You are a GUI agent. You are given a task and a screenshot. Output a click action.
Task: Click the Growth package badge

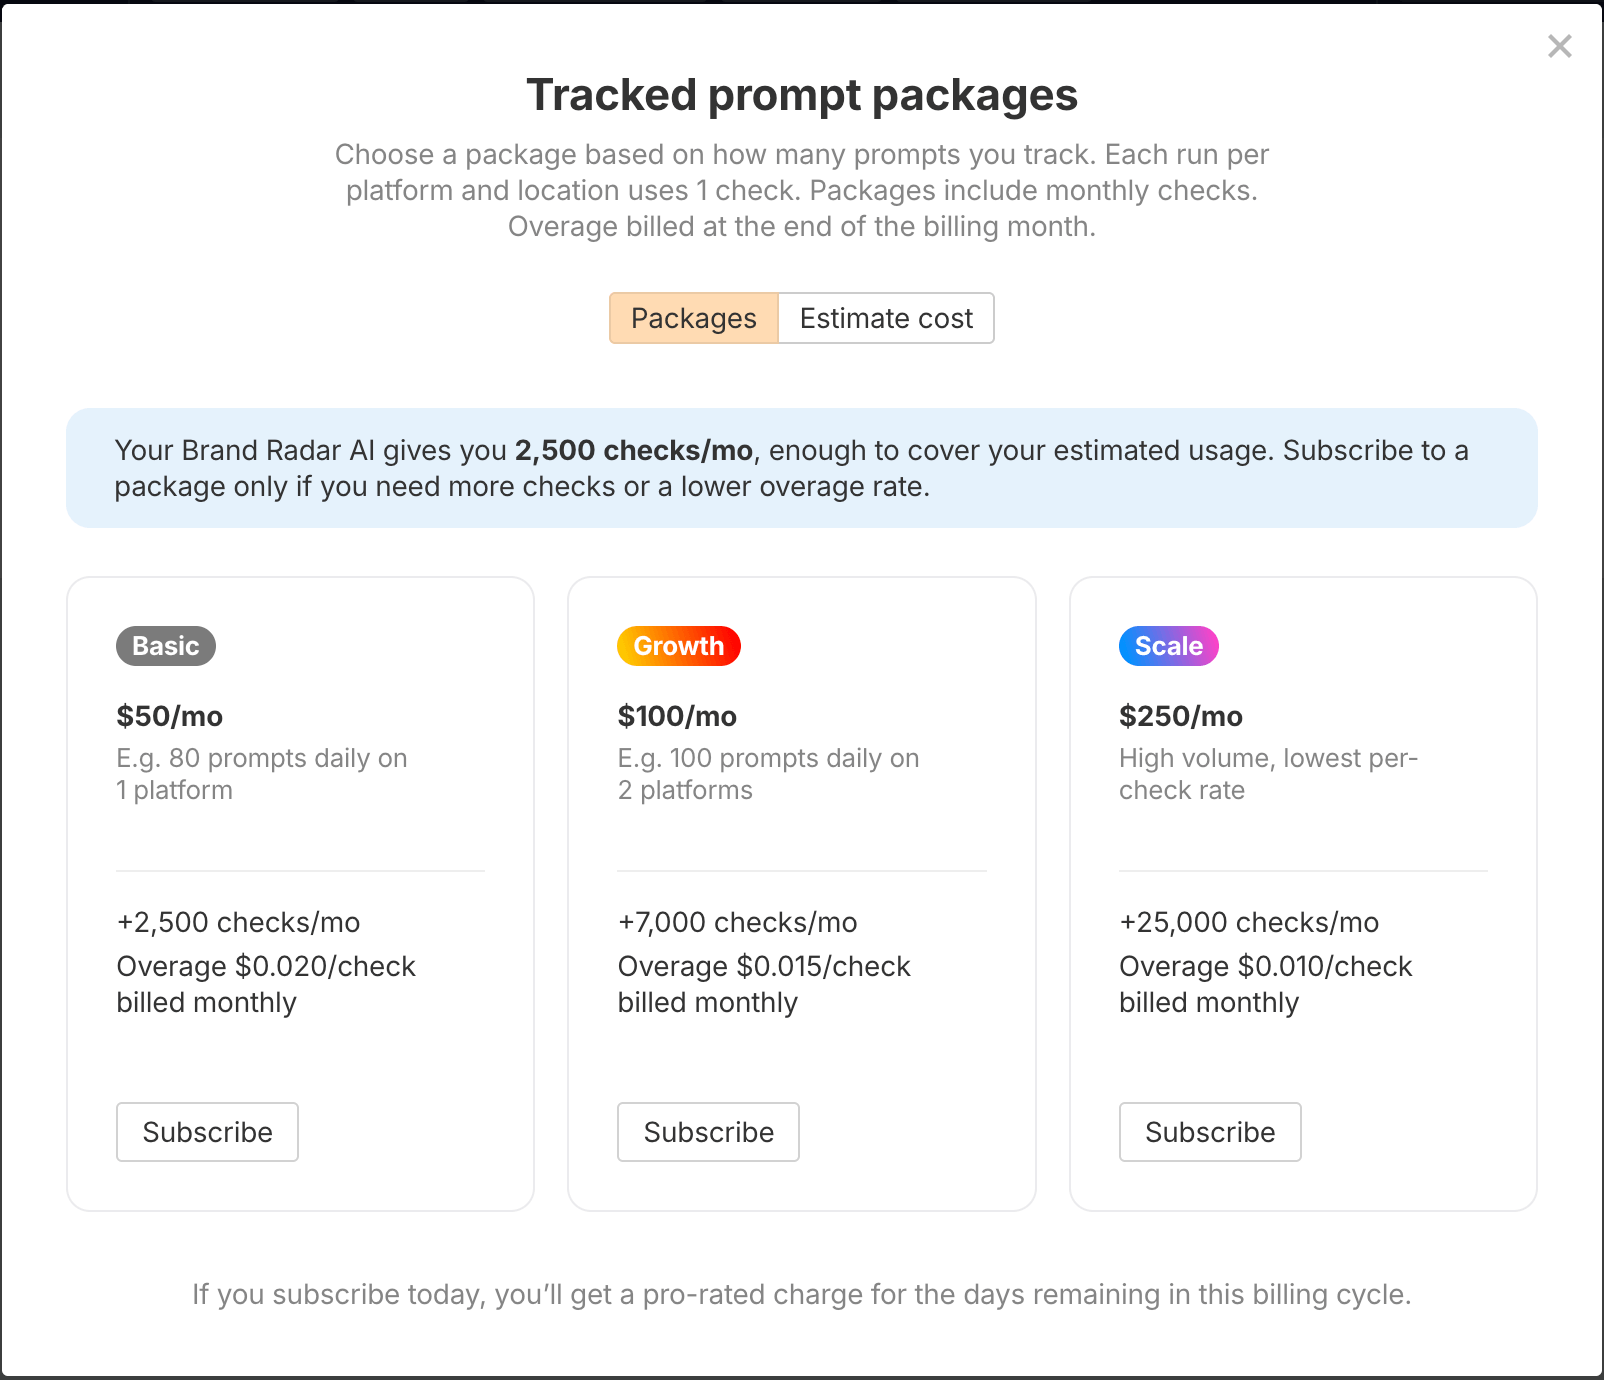pyautogui.click(x=679, y=646)
